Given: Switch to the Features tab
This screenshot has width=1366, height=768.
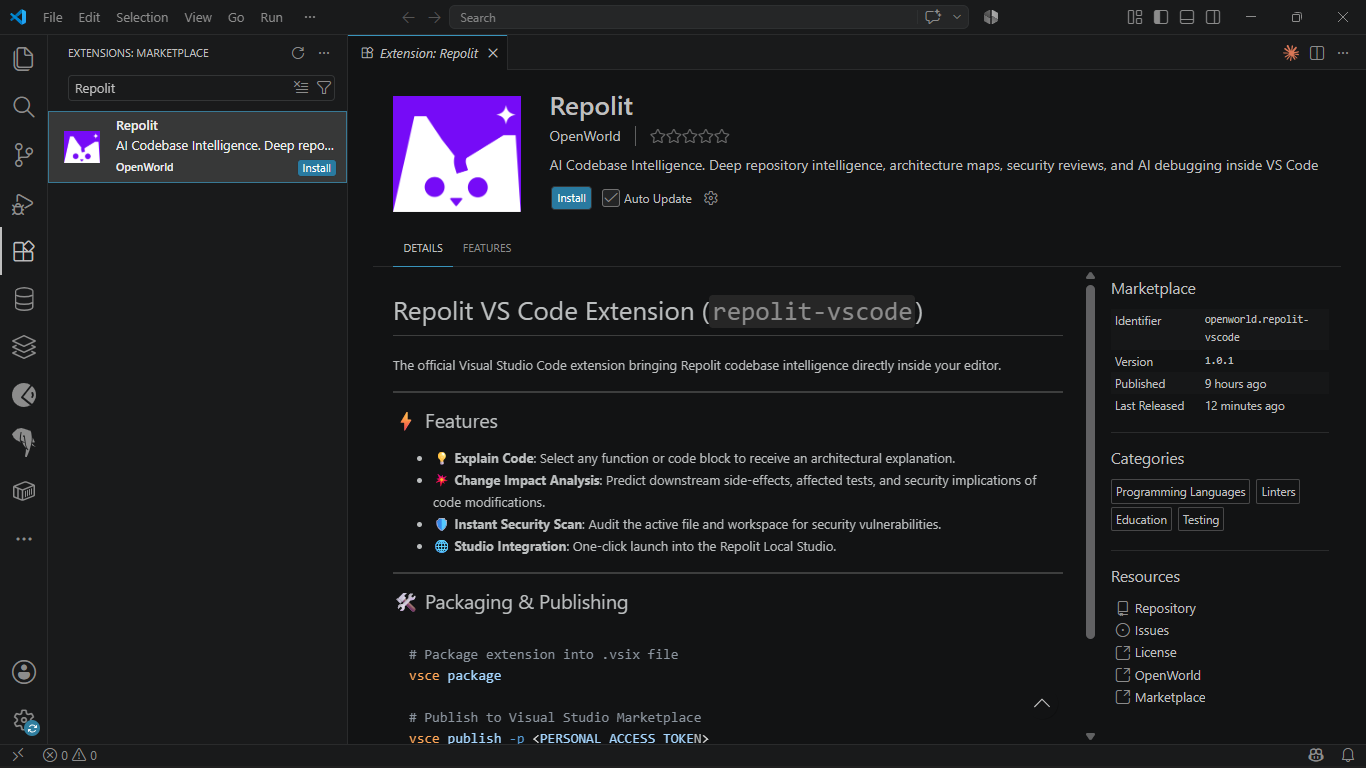Looking at the screenshot, I should (487, 248).
